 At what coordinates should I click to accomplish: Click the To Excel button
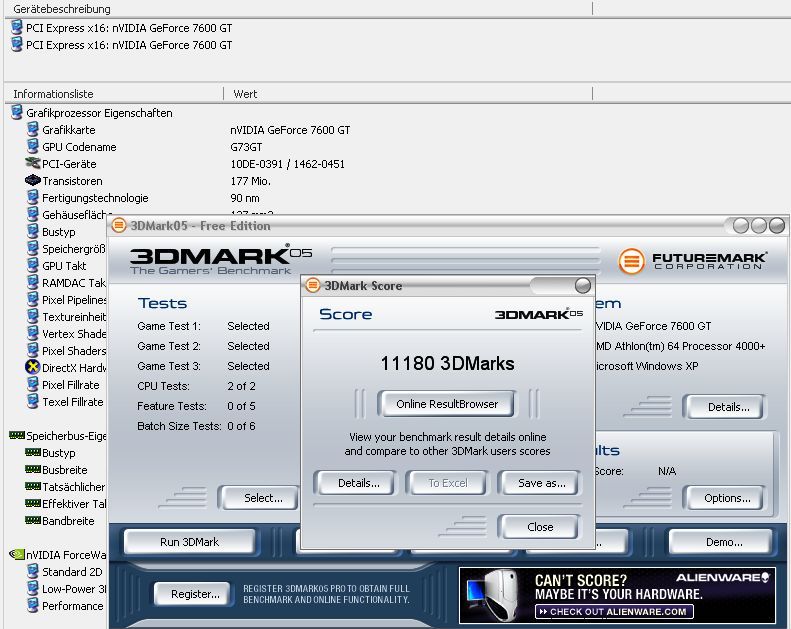coord(447,483)
